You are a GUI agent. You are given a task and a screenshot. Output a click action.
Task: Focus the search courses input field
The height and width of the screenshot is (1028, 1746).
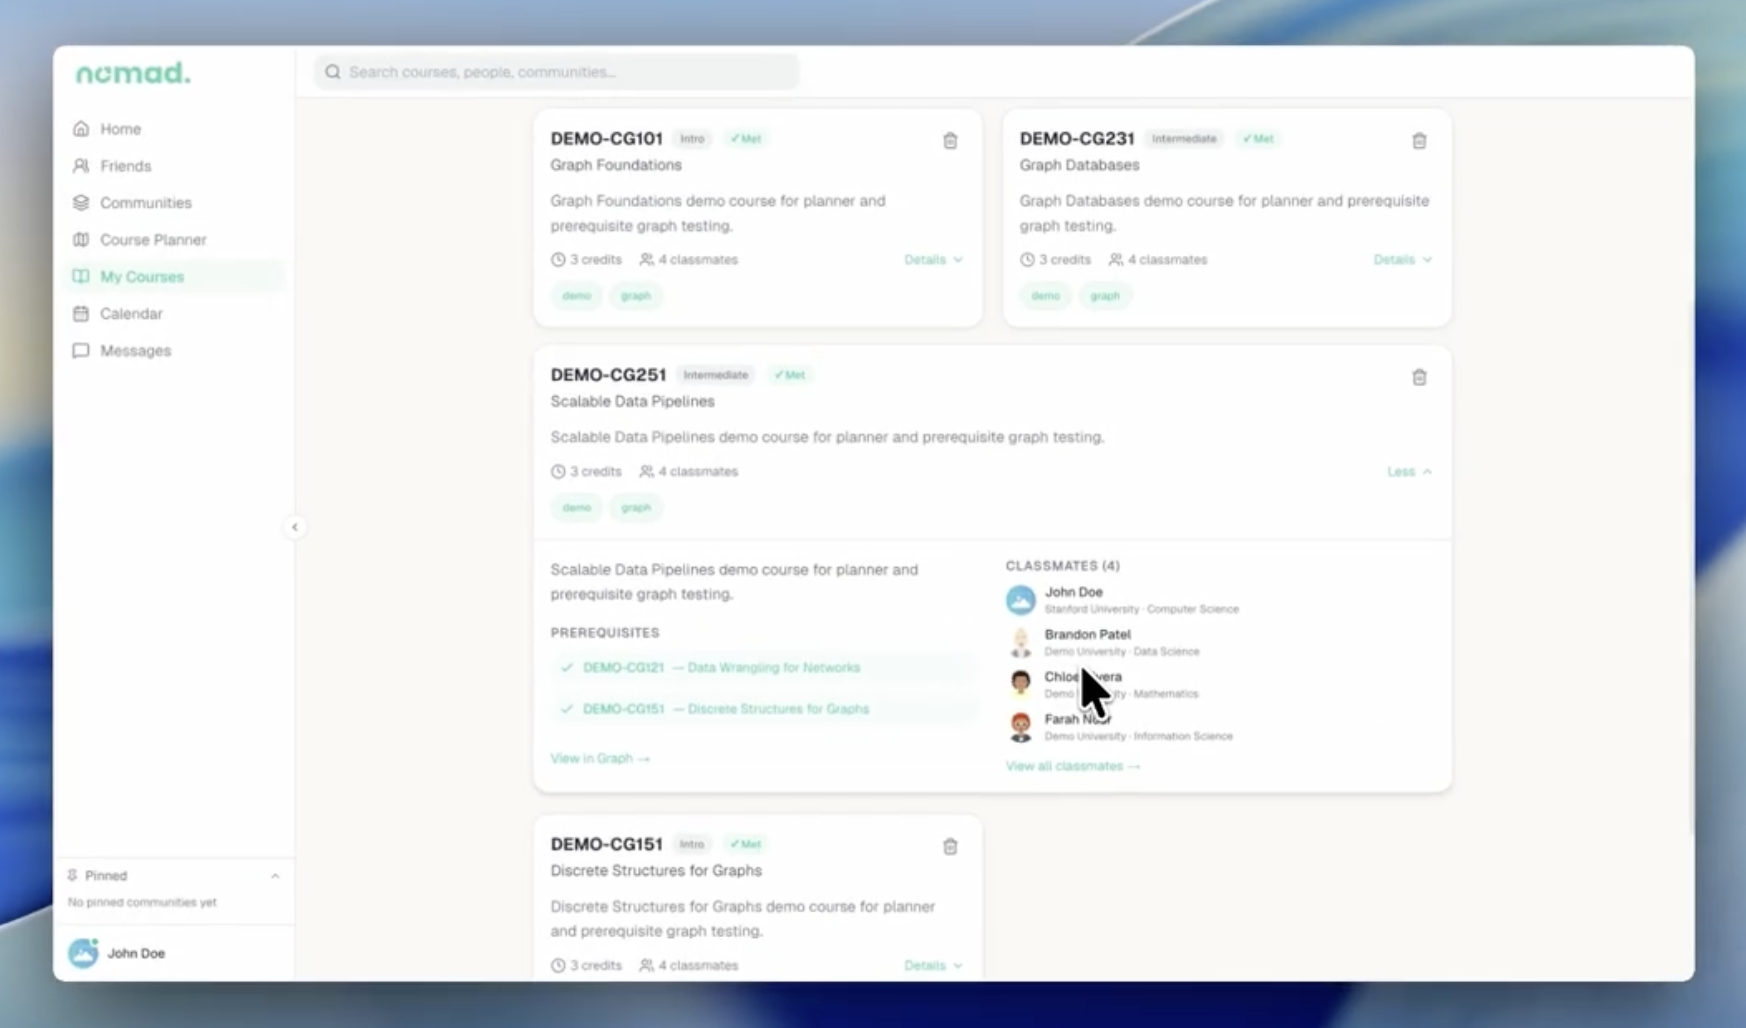pyautogui.click(x=557, y=72)
